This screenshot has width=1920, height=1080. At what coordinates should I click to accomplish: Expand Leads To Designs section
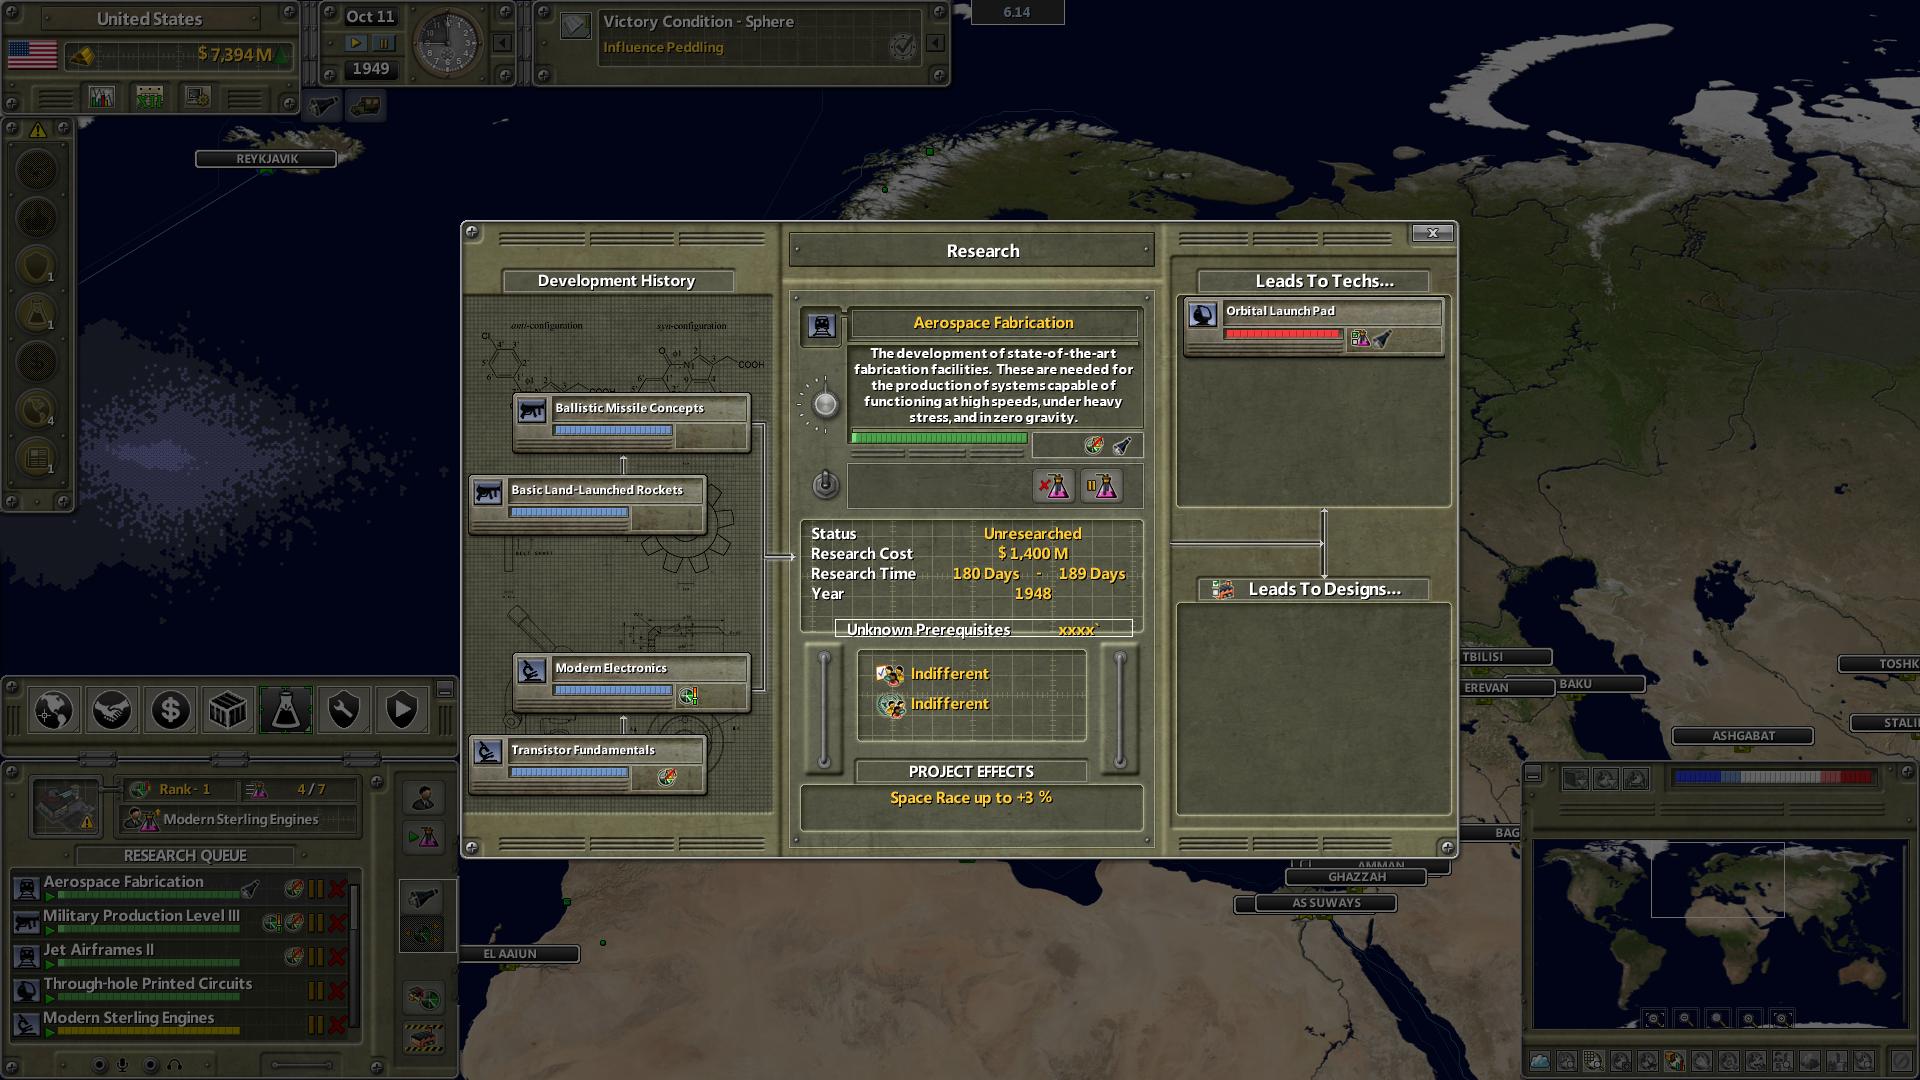click(1317, 588)
